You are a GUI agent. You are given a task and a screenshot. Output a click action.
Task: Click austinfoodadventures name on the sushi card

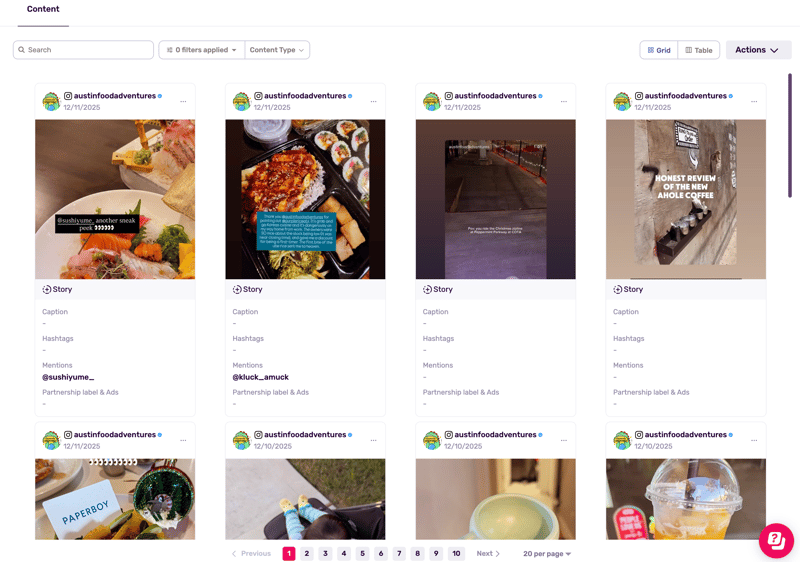115,96
